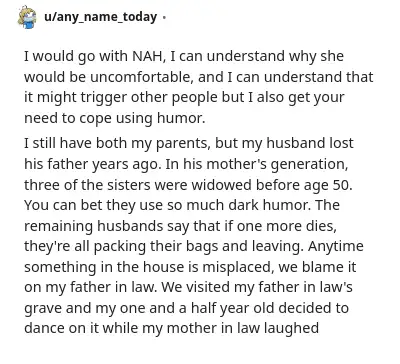Click the commenter's Snoo avatar icon
The width and height of the screenshot is (400, 364).
click(27, 17)
